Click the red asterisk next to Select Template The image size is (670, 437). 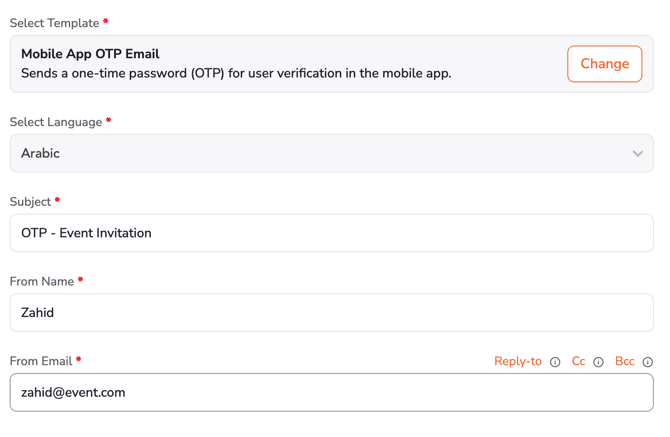pos(106,22)
